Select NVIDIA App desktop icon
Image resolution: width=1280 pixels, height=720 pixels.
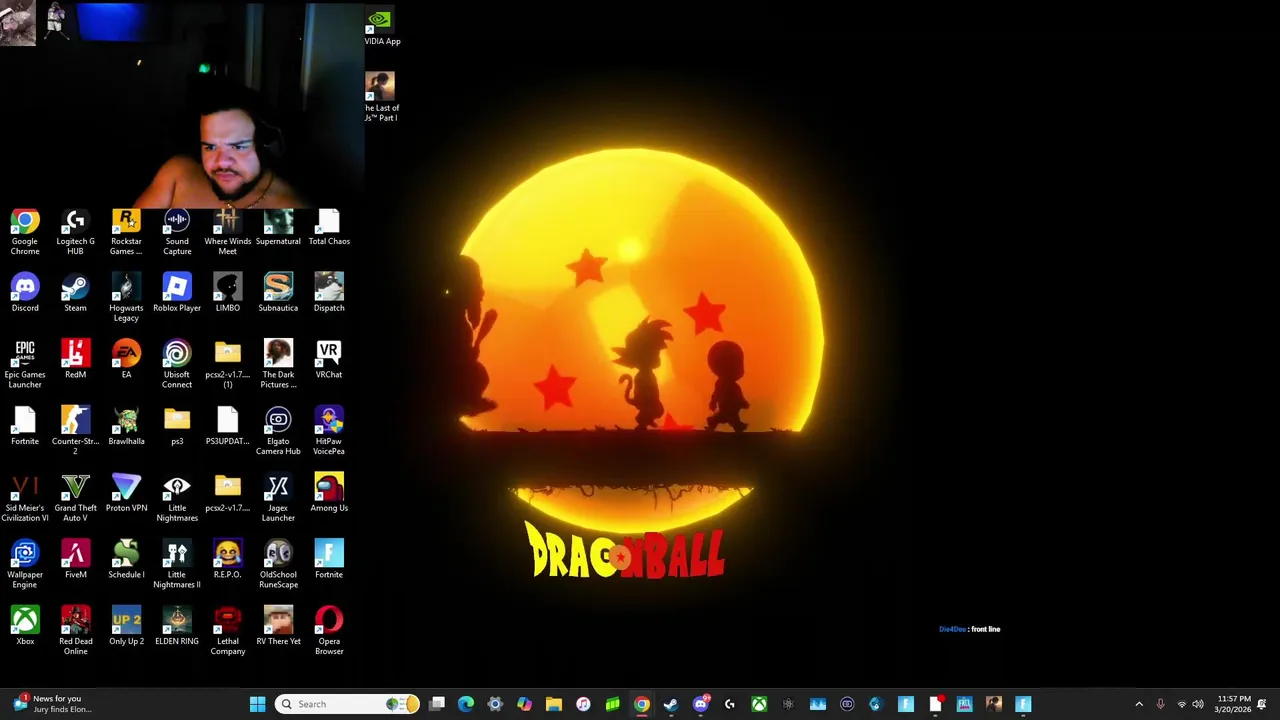point(382,28)
